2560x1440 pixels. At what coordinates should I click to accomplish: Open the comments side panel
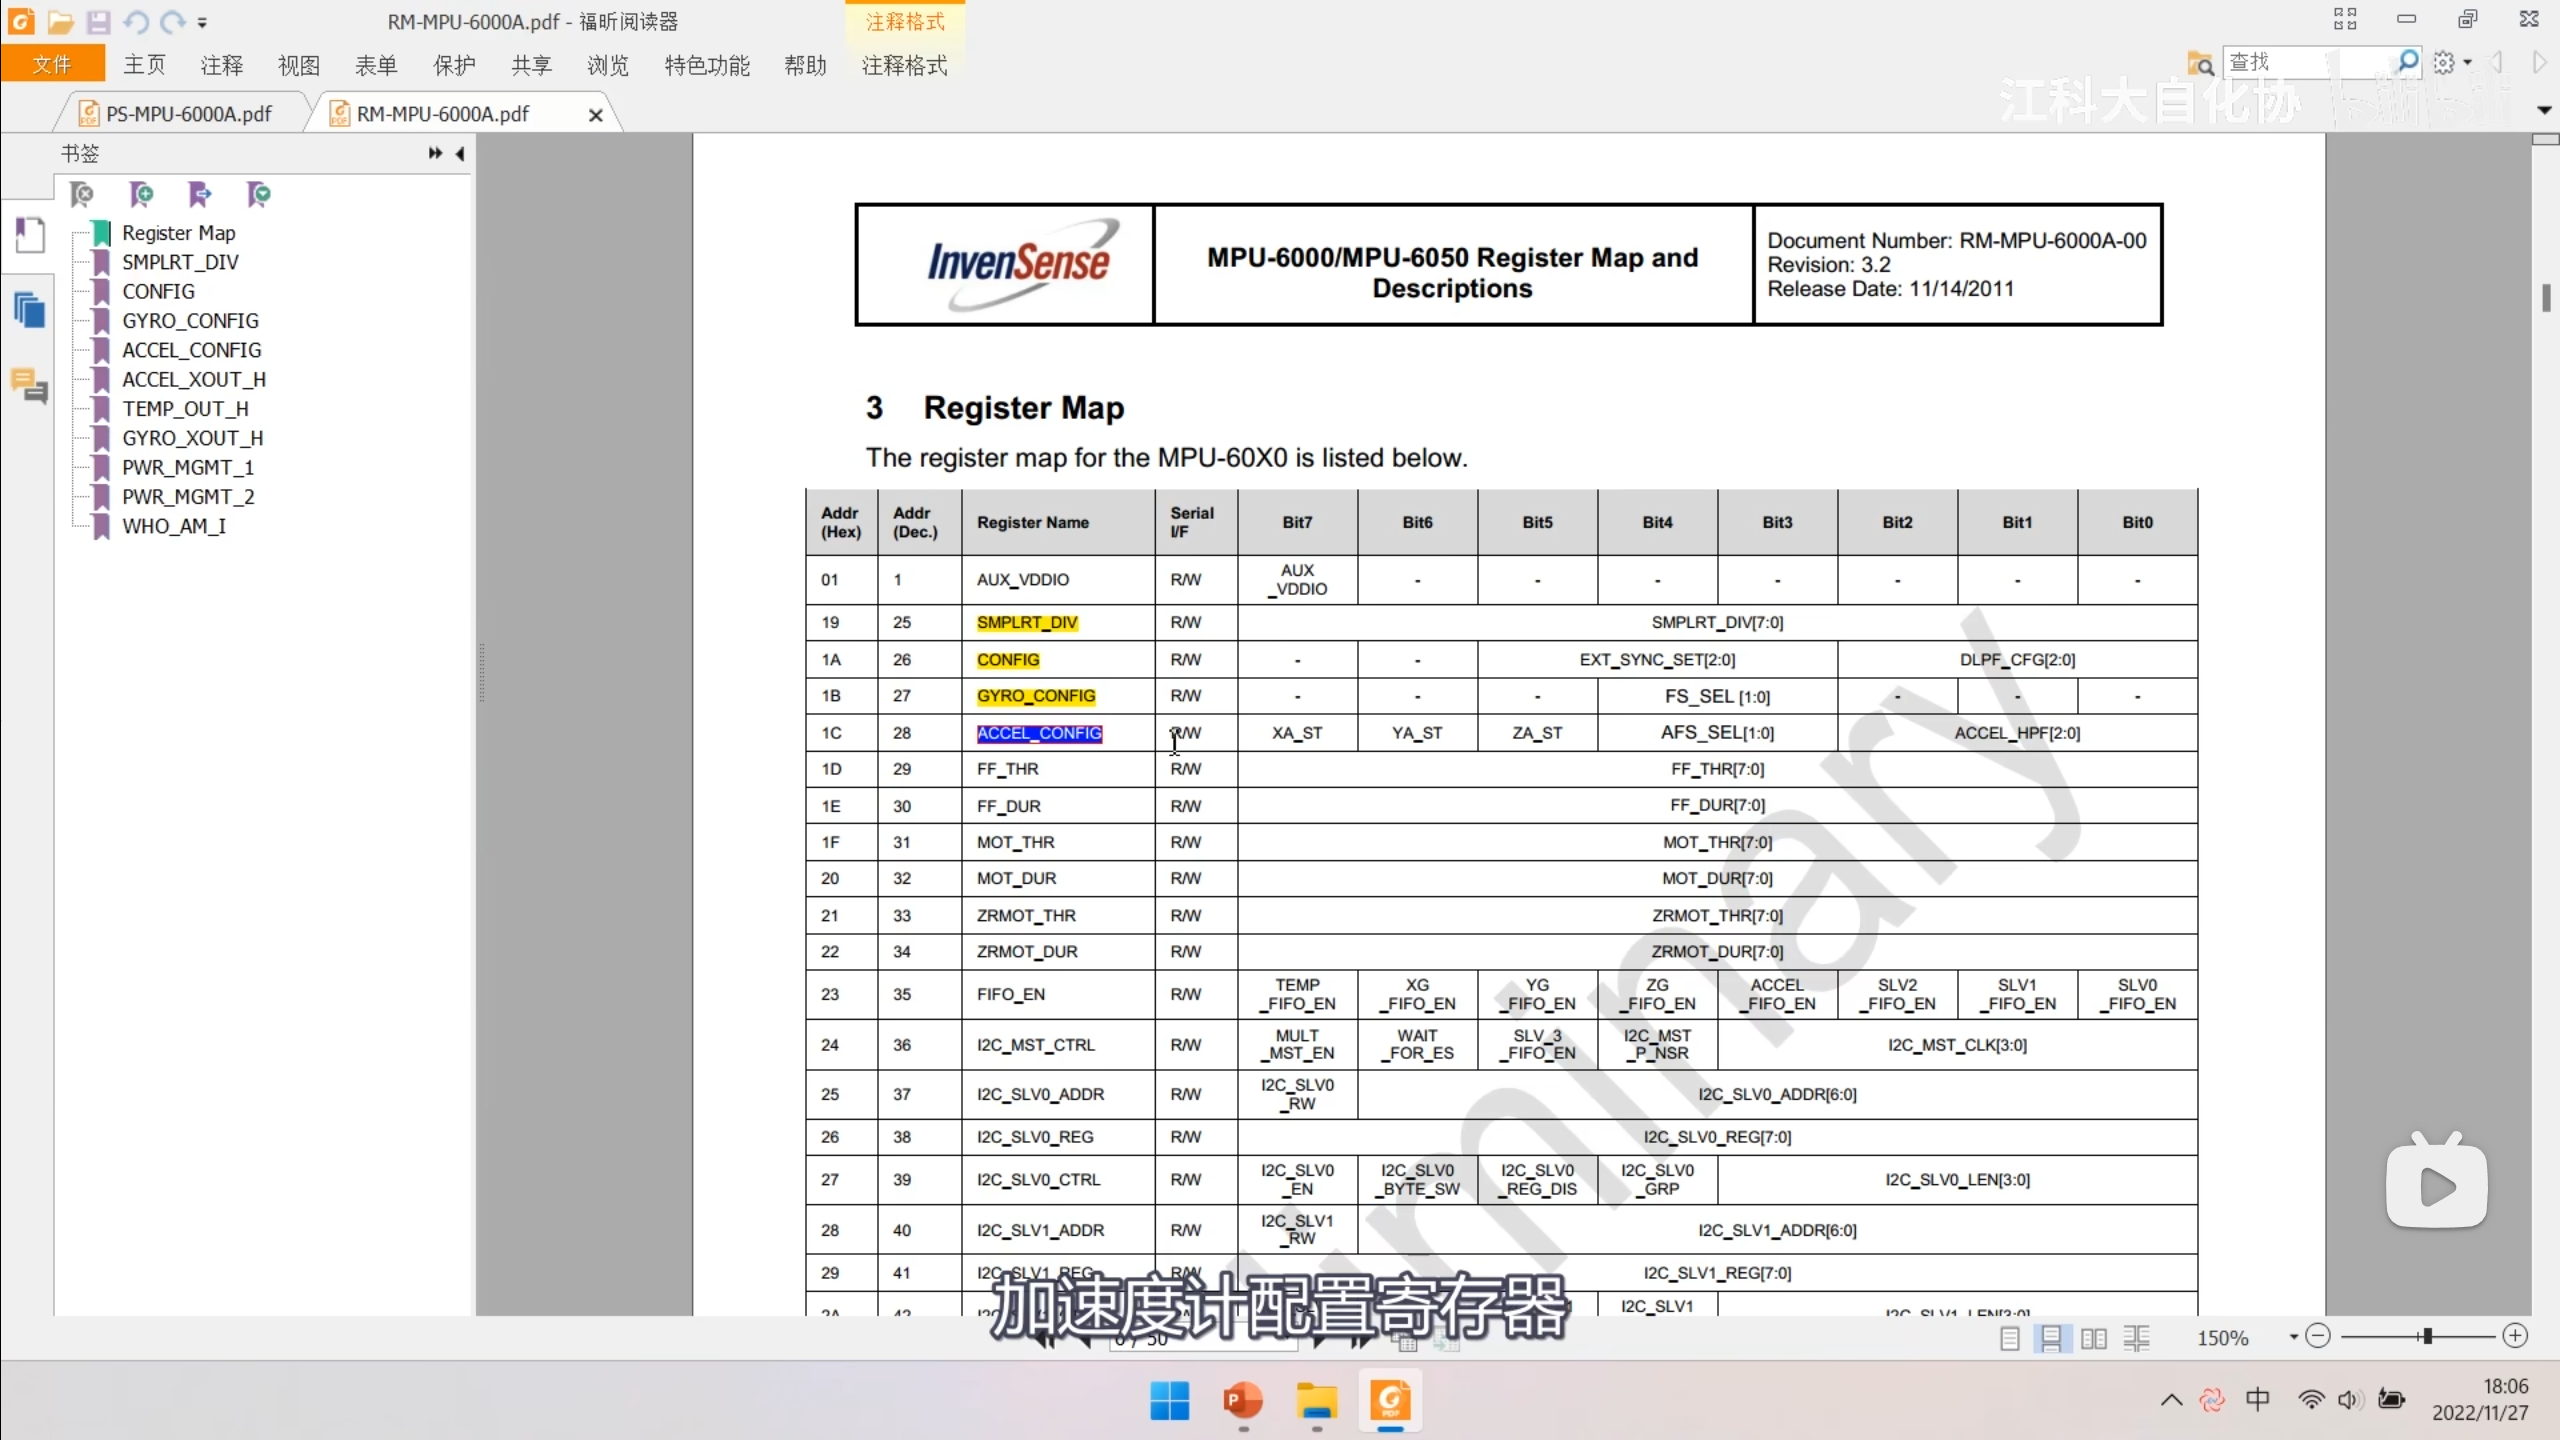pyautogui.click(x=30, y=386)
